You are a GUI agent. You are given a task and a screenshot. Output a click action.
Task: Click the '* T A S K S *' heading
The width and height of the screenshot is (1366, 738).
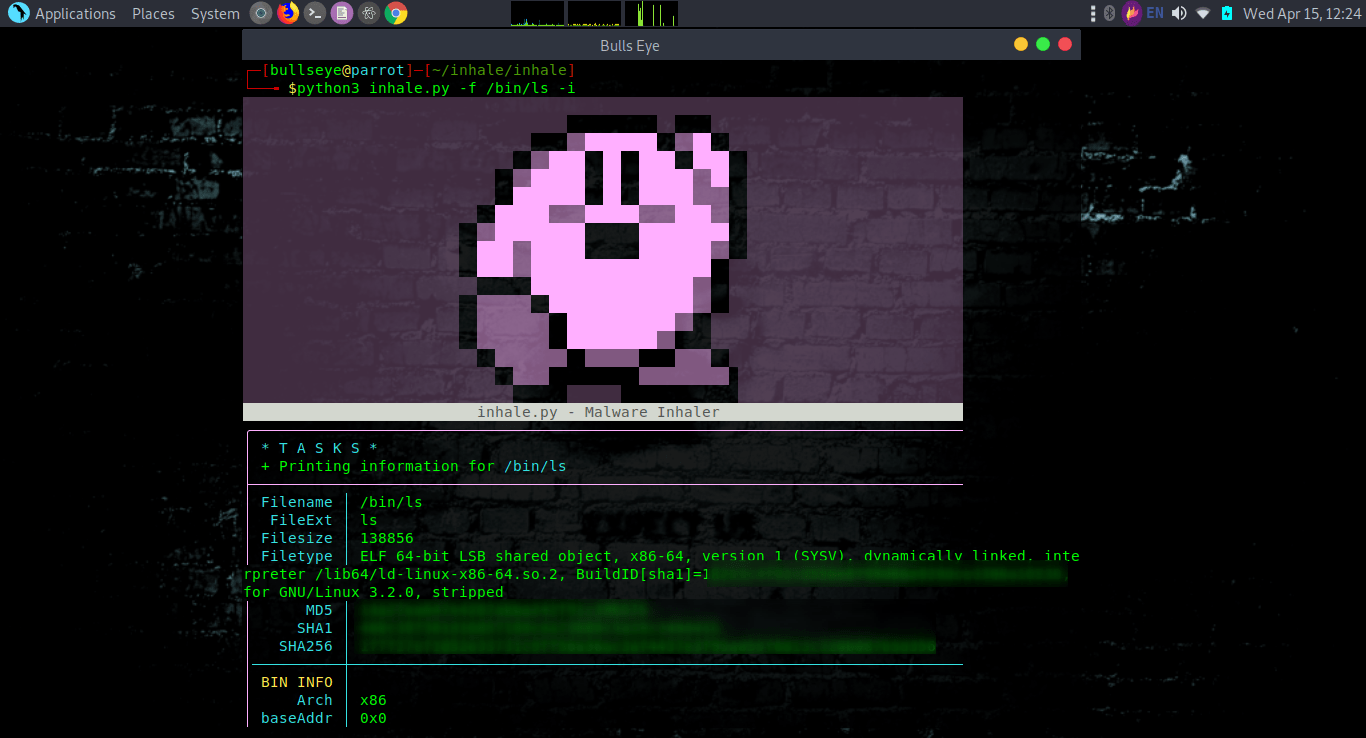320,448
